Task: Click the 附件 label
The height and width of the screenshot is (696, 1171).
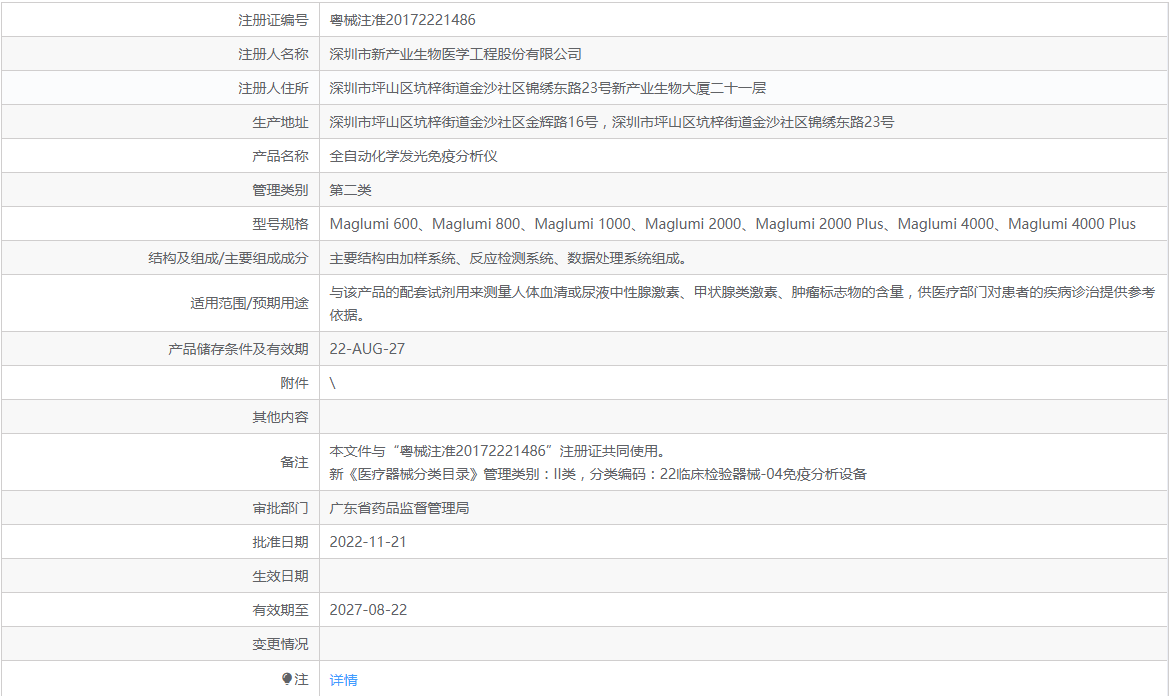Action: (294, 383)
